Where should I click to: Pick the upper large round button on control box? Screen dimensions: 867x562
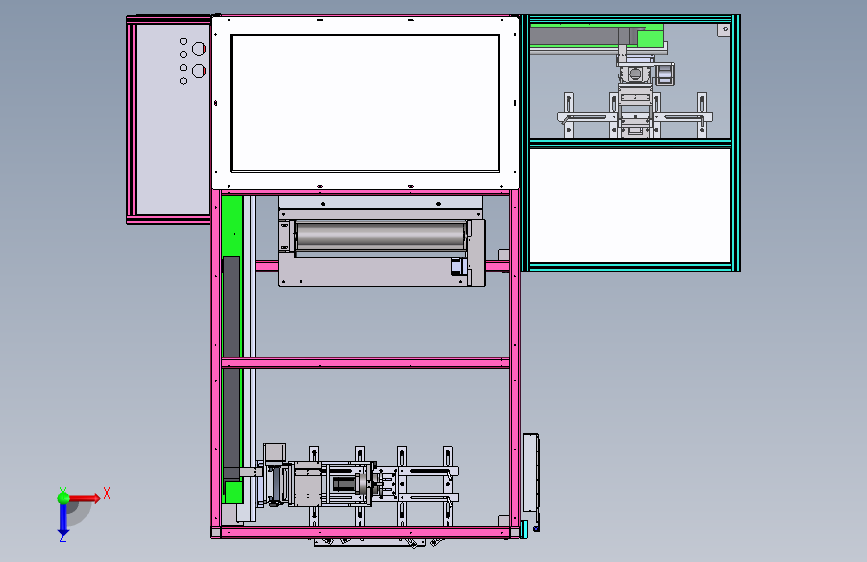199,49
